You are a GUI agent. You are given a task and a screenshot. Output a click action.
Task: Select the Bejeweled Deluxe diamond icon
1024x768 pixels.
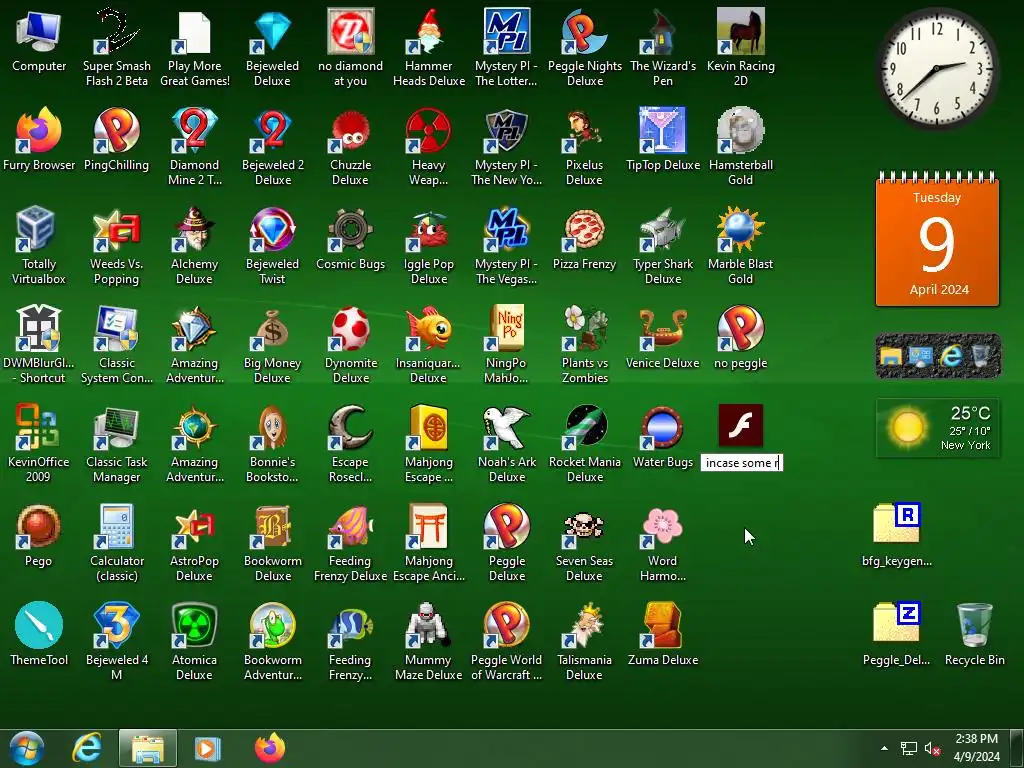point(272,33)
